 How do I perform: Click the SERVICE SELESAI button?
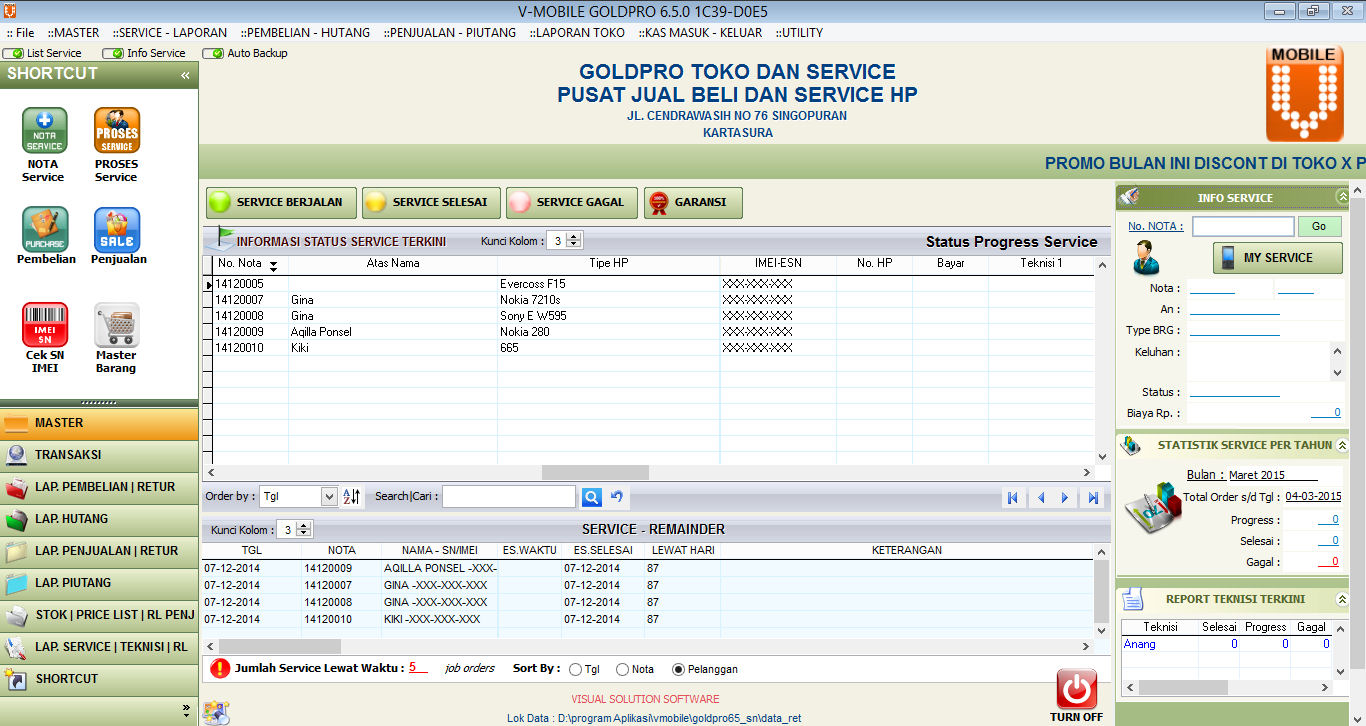(x=430, y=202)
